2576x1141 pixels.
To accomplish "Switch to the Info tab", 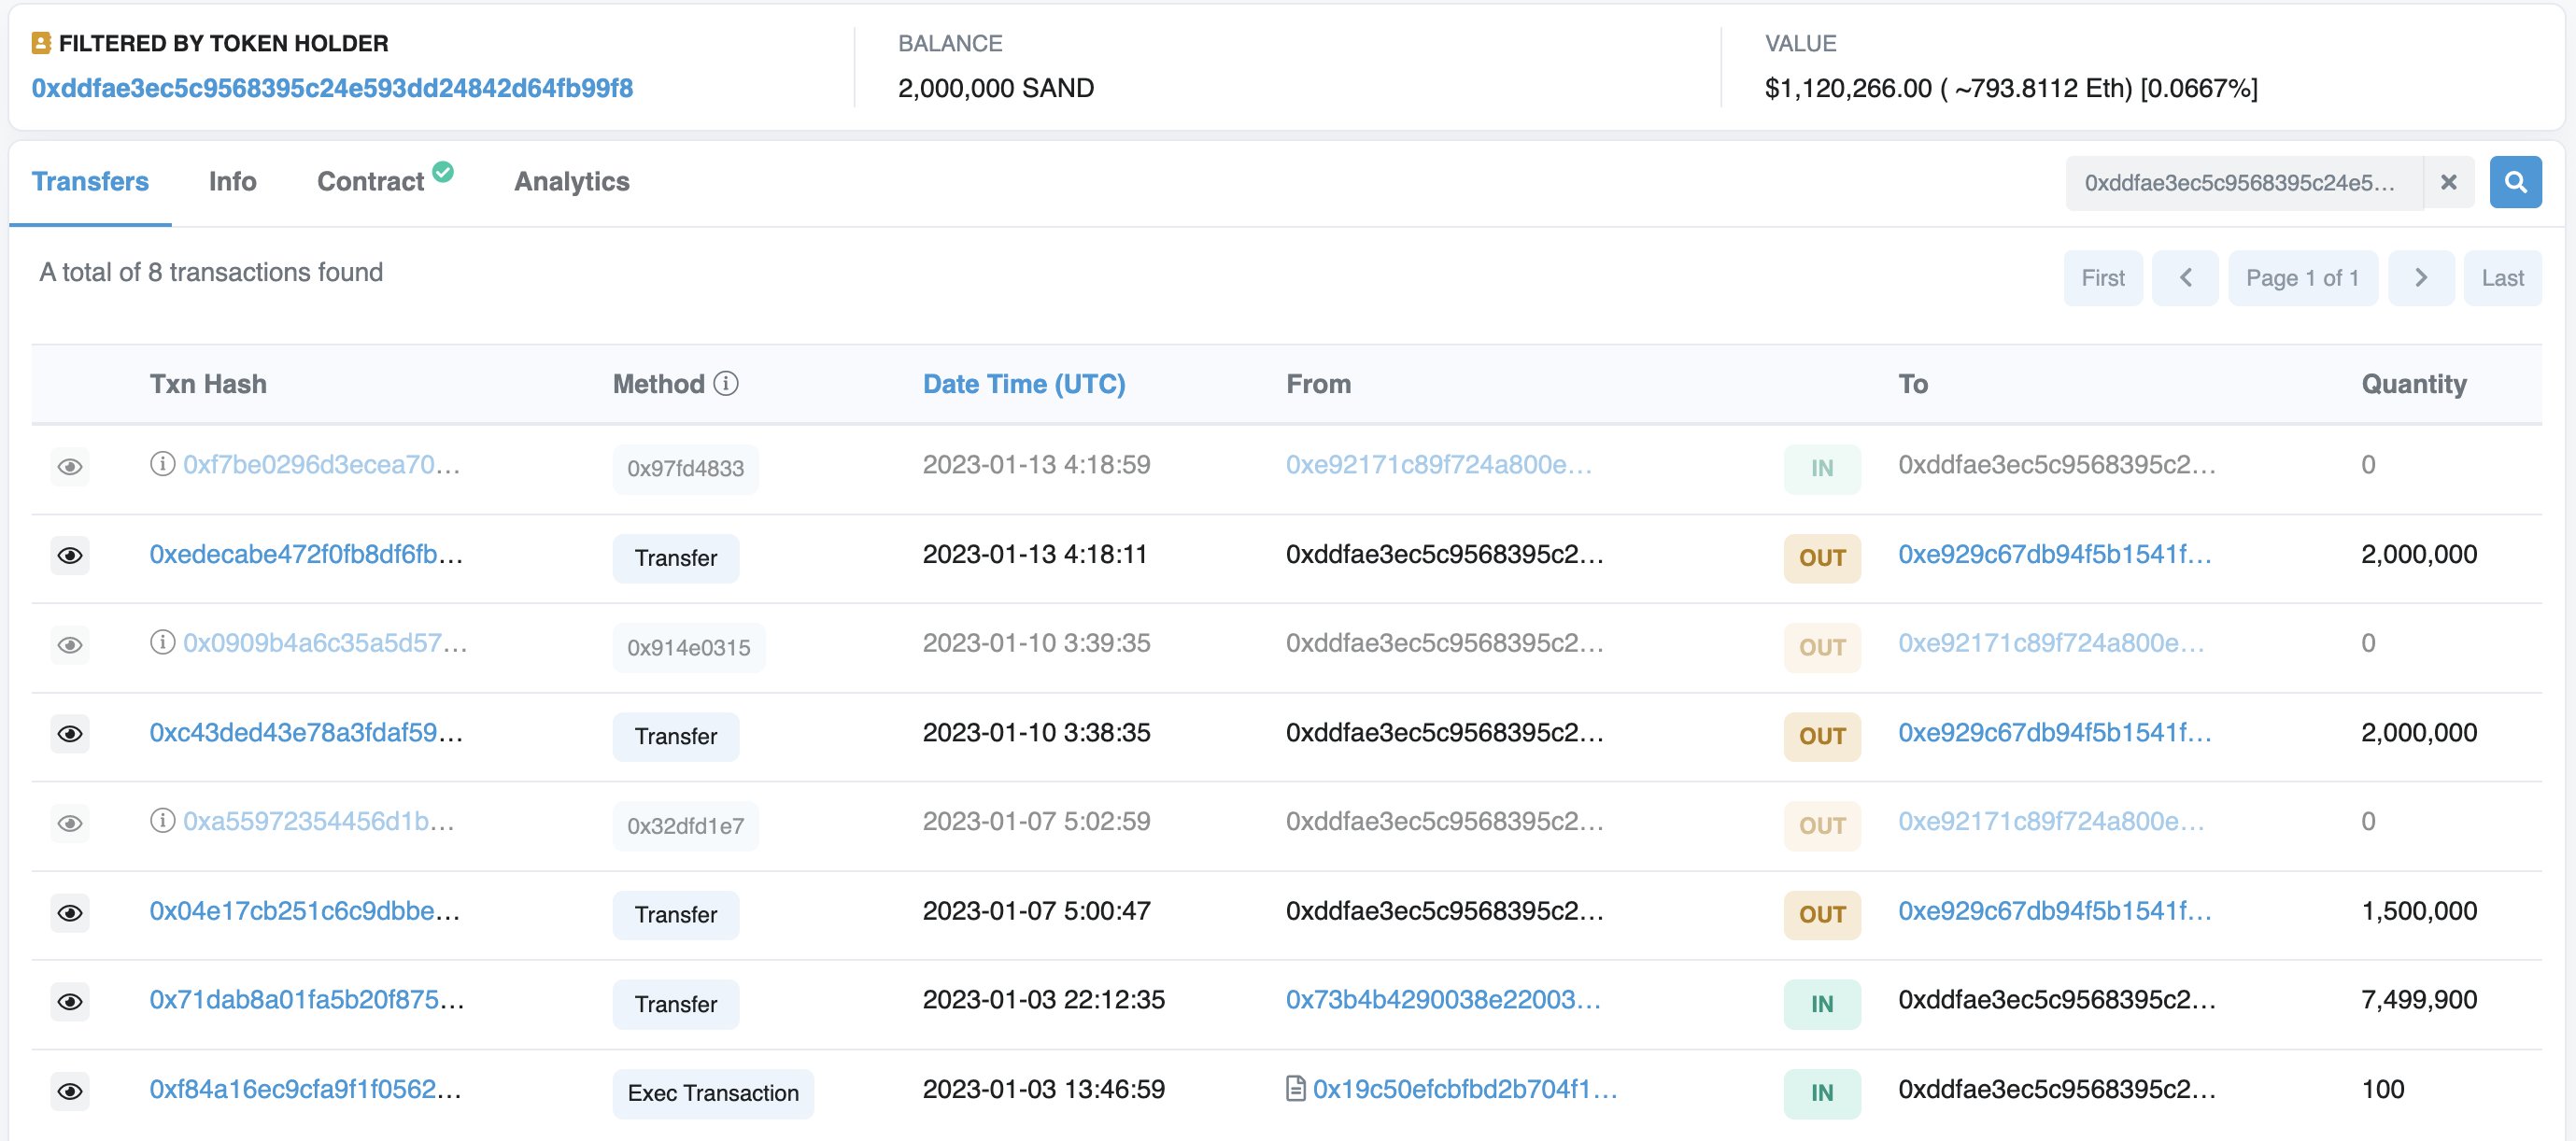I will [x=232, y=181].
